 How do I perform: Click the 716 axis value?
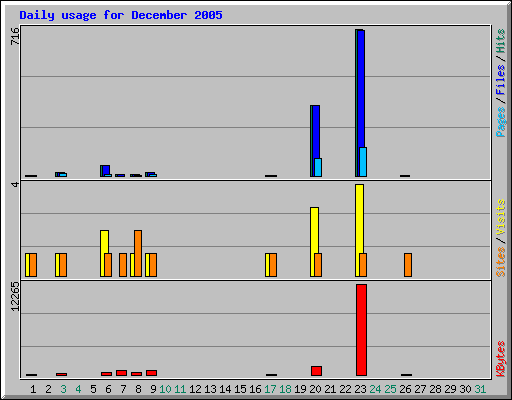(x=15, y=36)
